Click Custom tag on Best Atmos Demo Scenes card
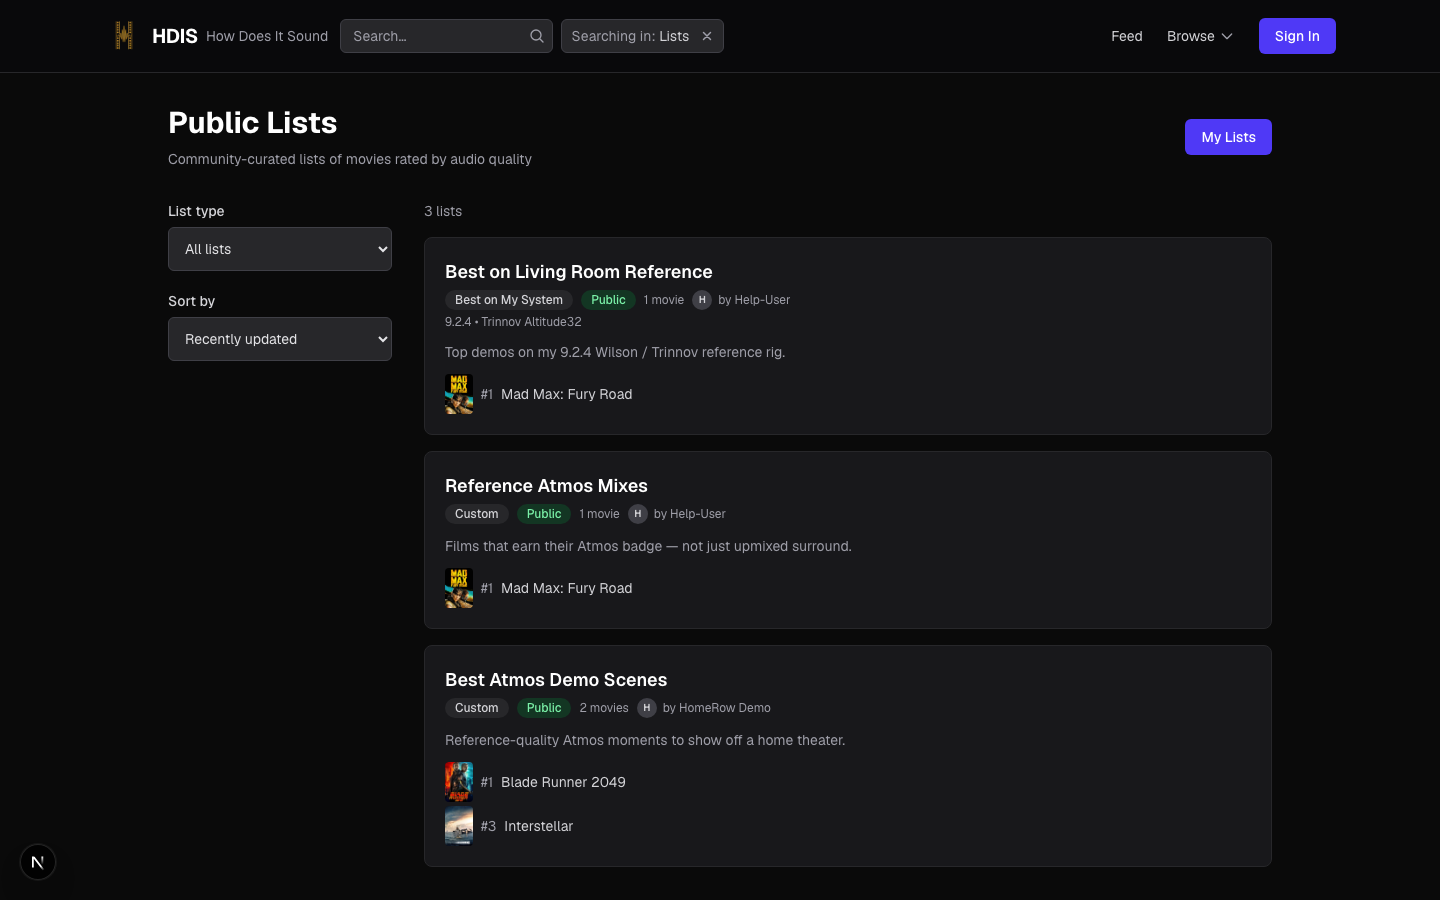Screen dimensions: 1440x900 [x=477, y=708]
